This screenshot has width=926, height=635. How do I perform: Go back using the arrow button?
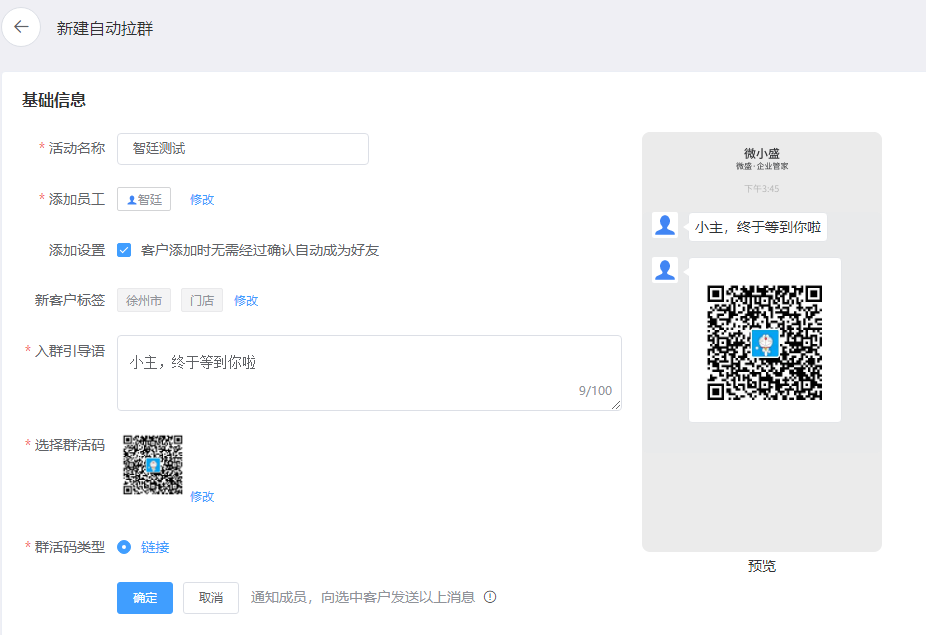coord(21,27)
